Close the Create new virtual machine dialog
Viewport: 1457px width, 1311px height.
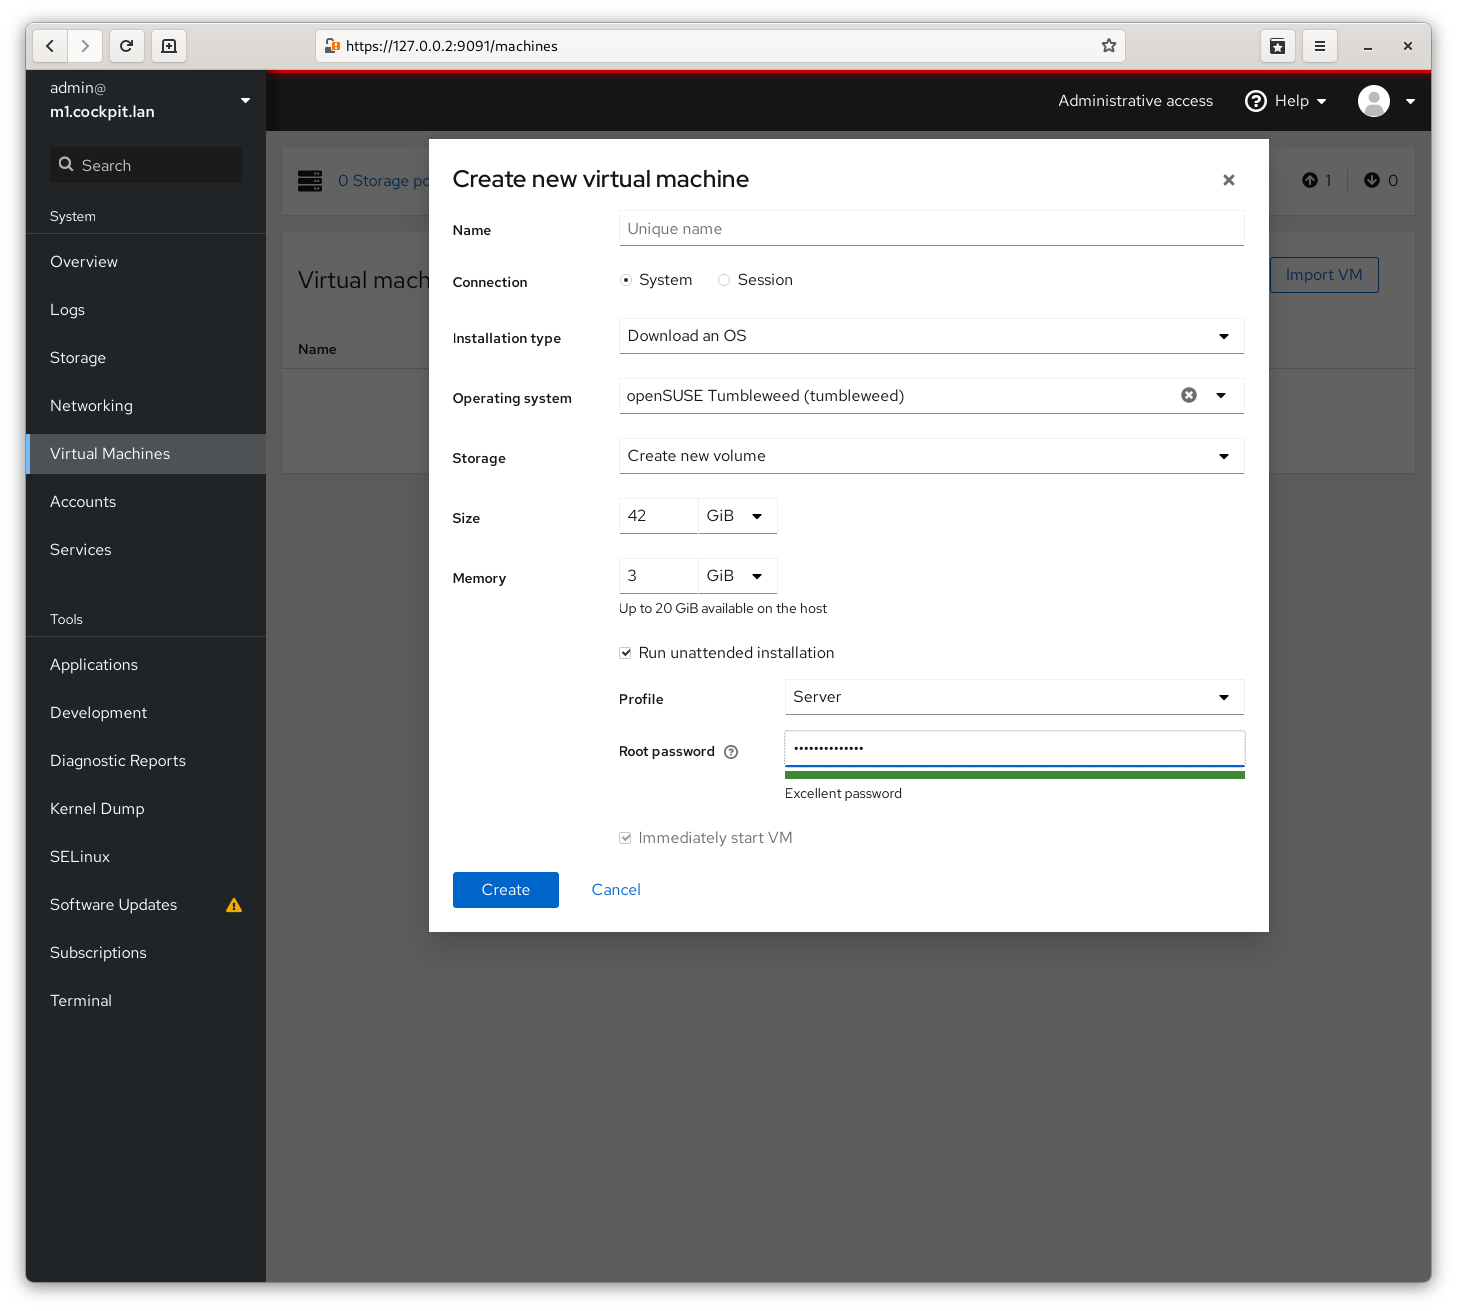pos(1228,180)
